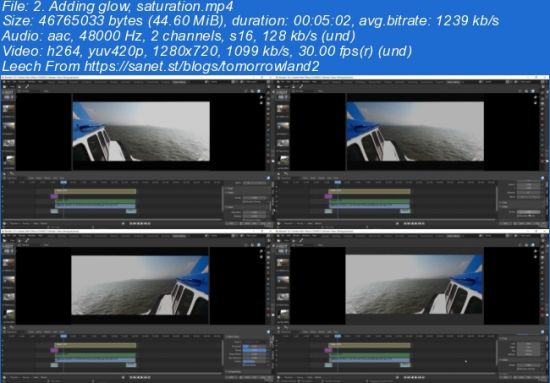
Task: Select the yellow strip in the first frame's sequencer
Action: pos(95,192)
